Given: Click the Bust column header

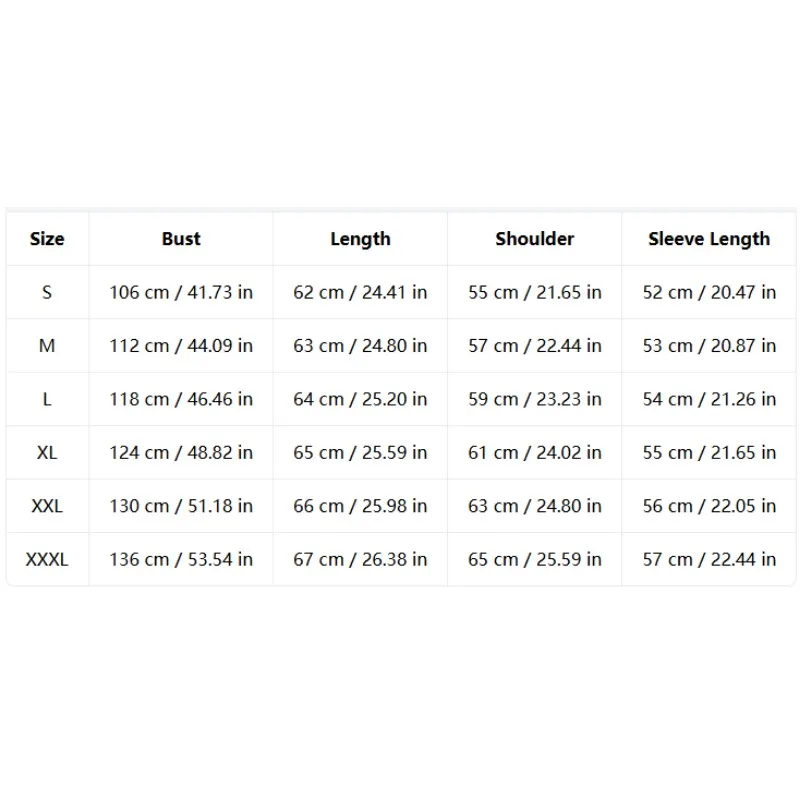Looking at the screenshot, I should click(x=181, y=239).
